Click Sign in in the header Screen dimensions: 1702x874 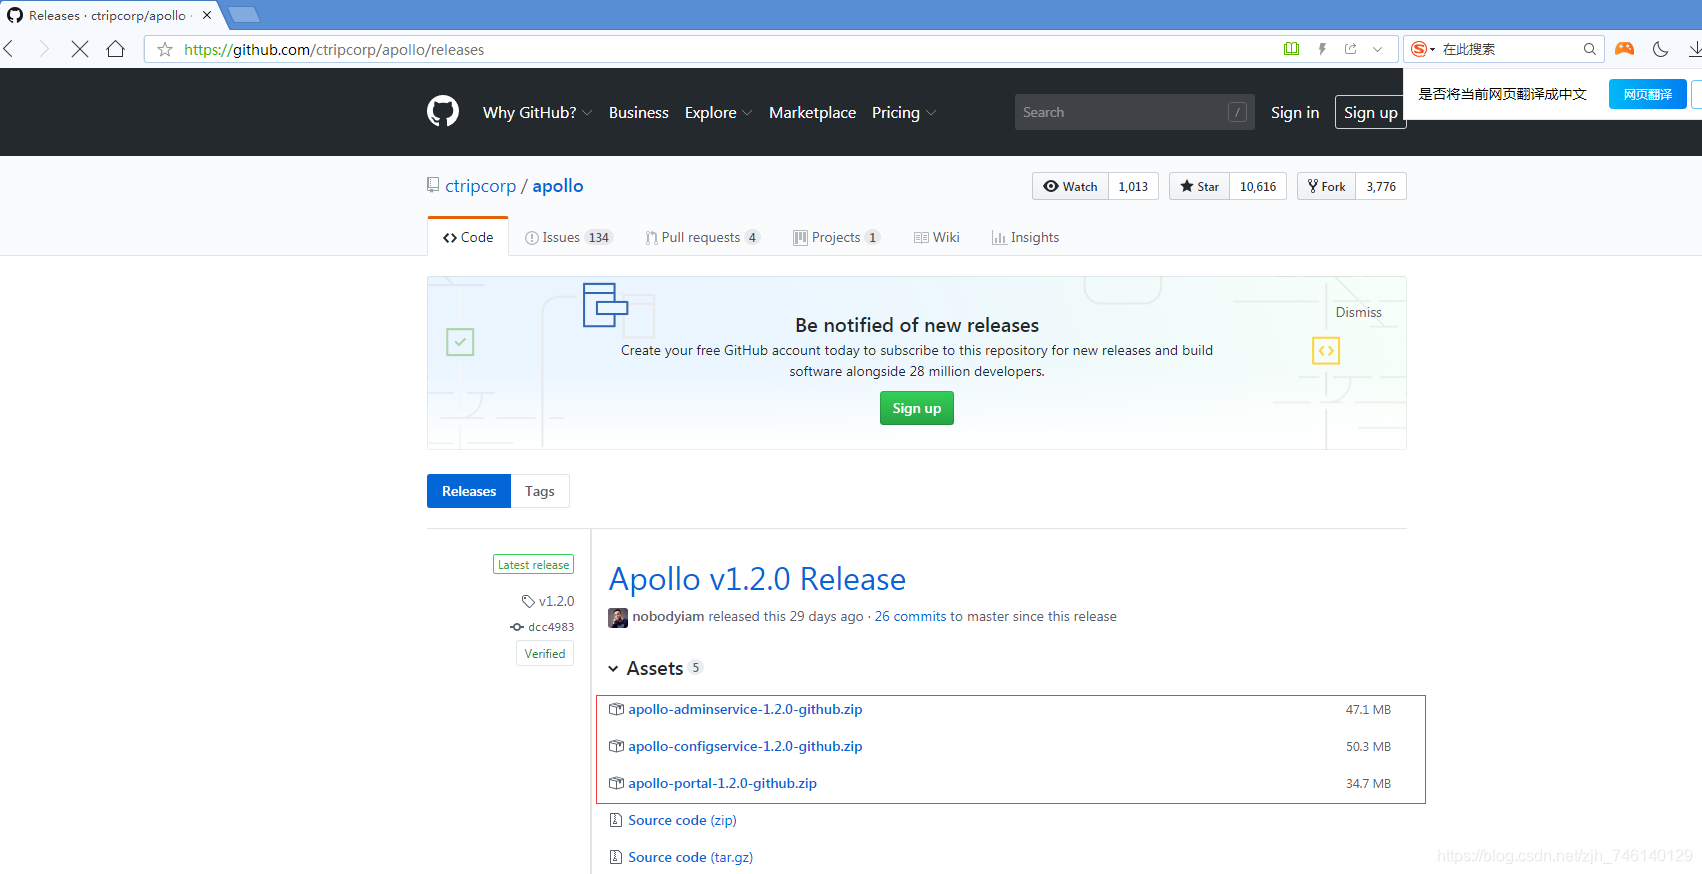coord(1295,112)
